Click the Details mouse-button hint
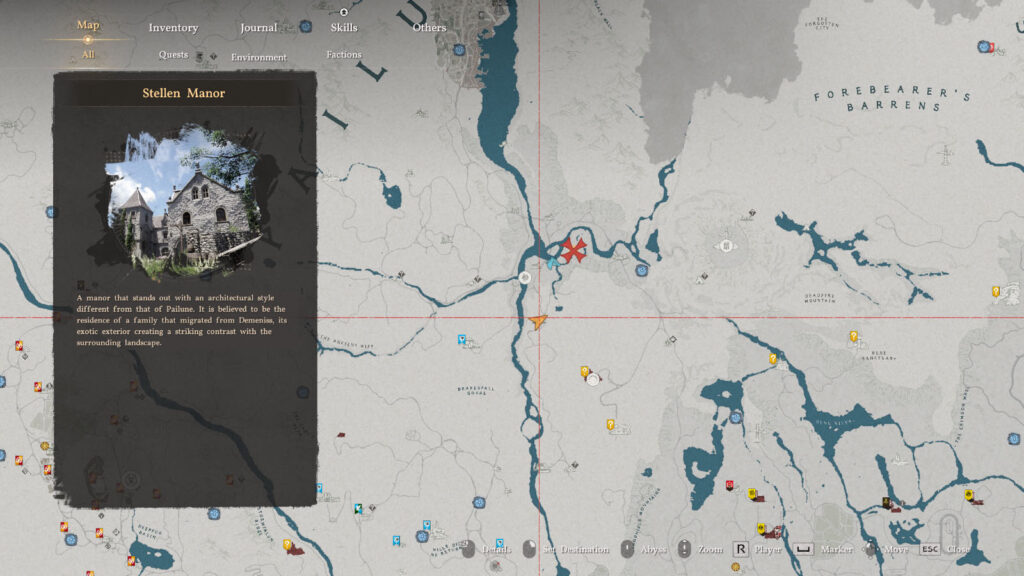Viewport: 1024px width, 576px height. click(x=487, y=549)
